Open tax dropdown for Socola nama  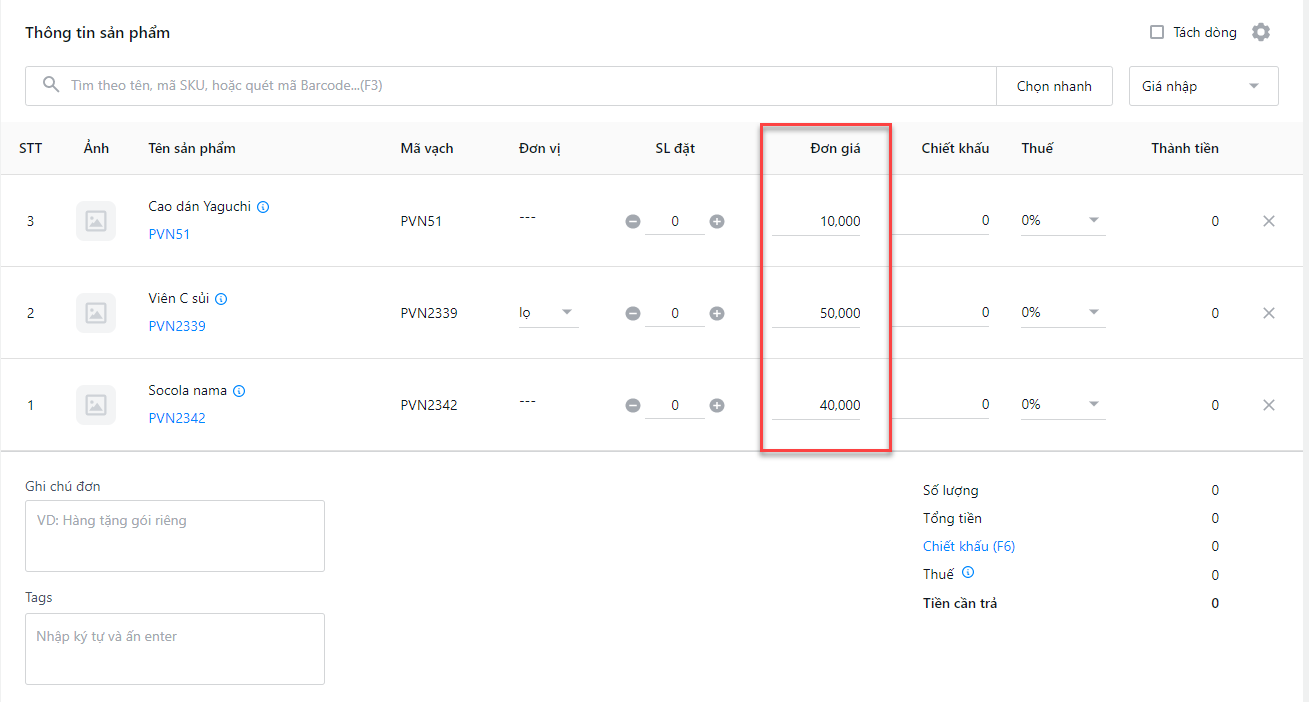pyautogui.click(x=1063, y=405)
